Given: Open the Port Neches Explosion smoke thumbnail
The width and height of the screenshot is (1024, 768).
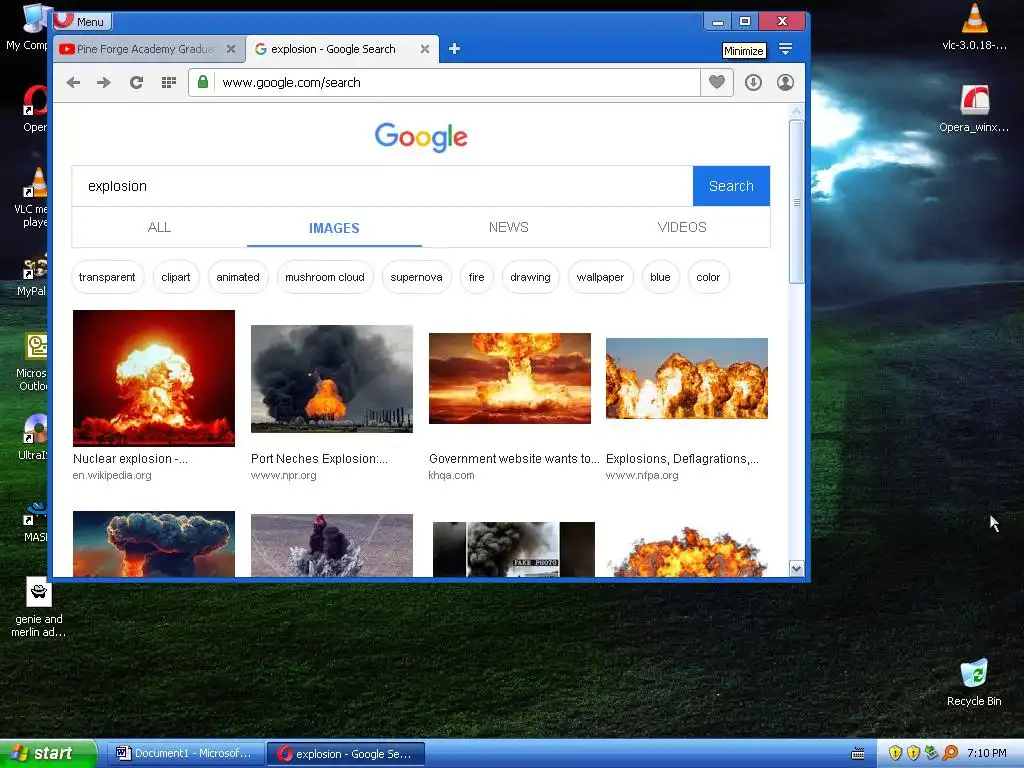Looking at the screenshot, I should coord(332,379).
